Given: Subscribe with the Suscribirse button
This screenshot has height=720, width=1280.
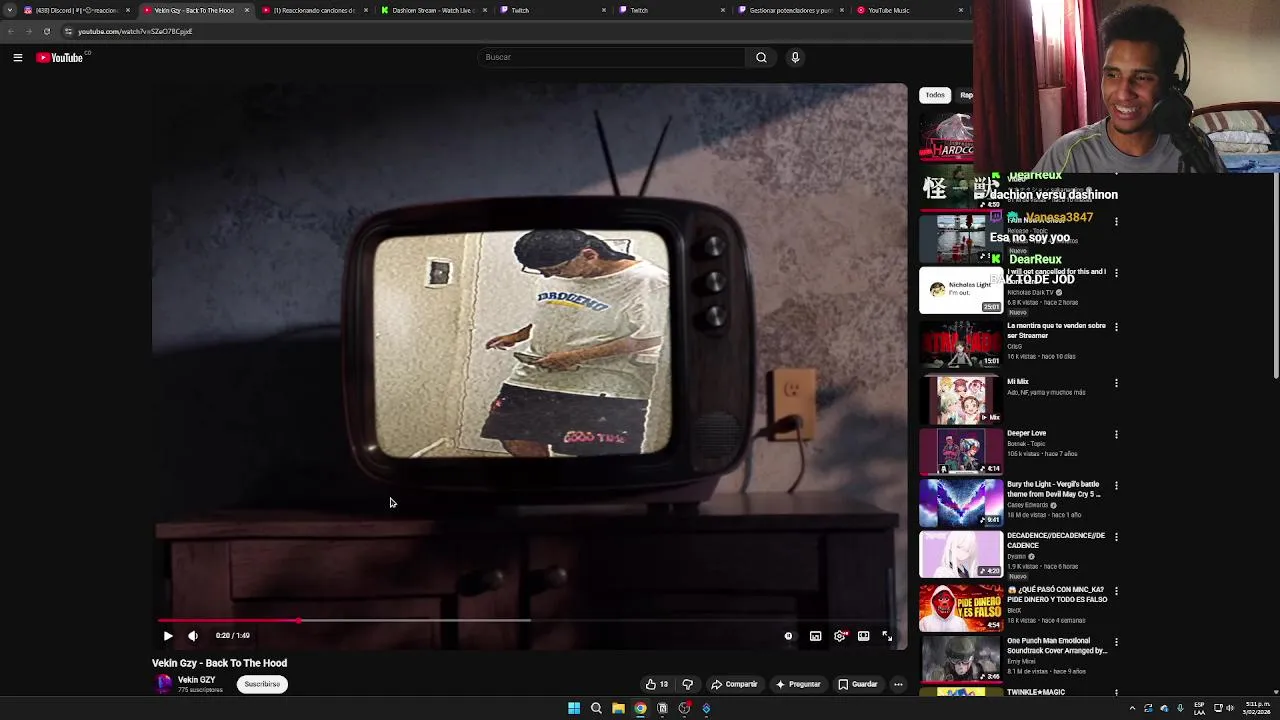Looking at the screenshot, I should point(262,684).
